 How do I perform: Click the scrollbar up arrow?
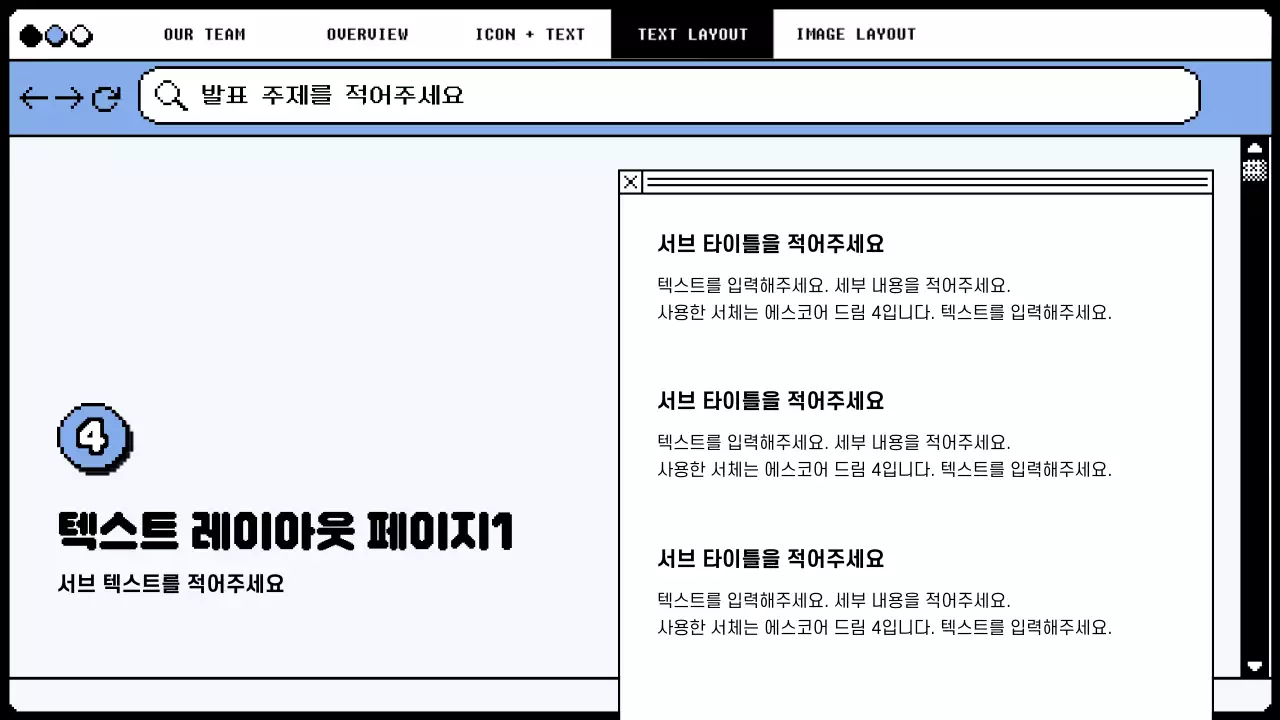(x=1255, y=146)
